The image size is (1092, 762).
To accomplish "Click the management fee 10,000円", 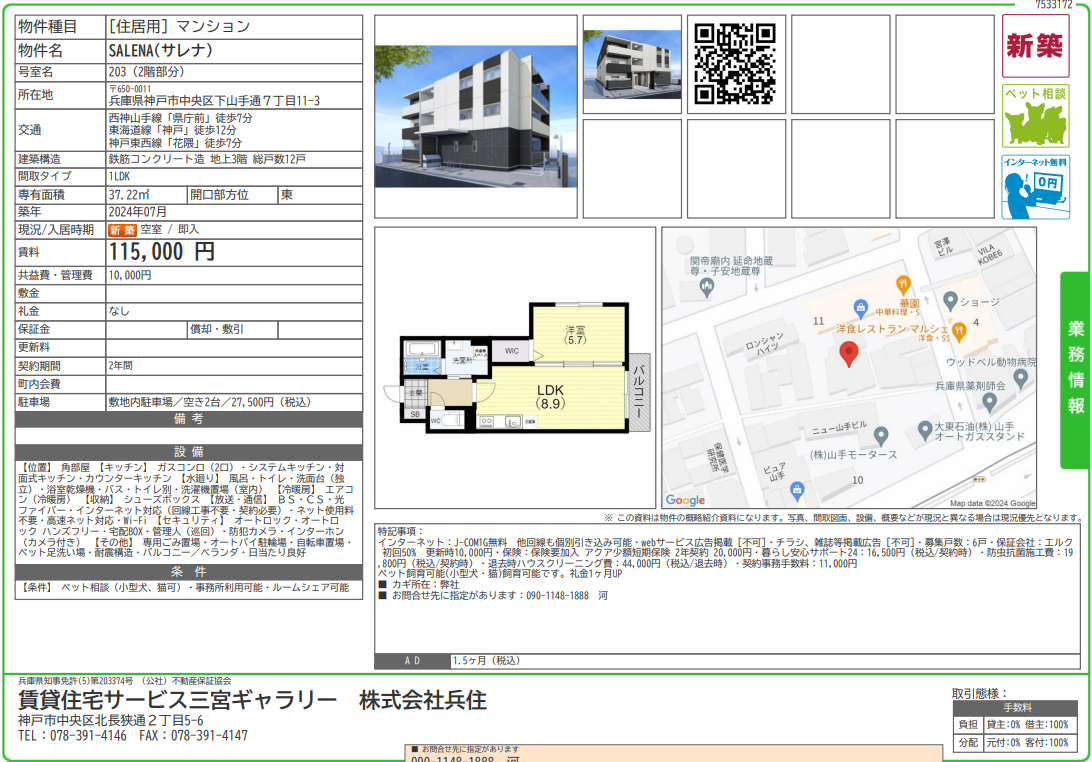I will pyautogui.click(x=130, y=275).
